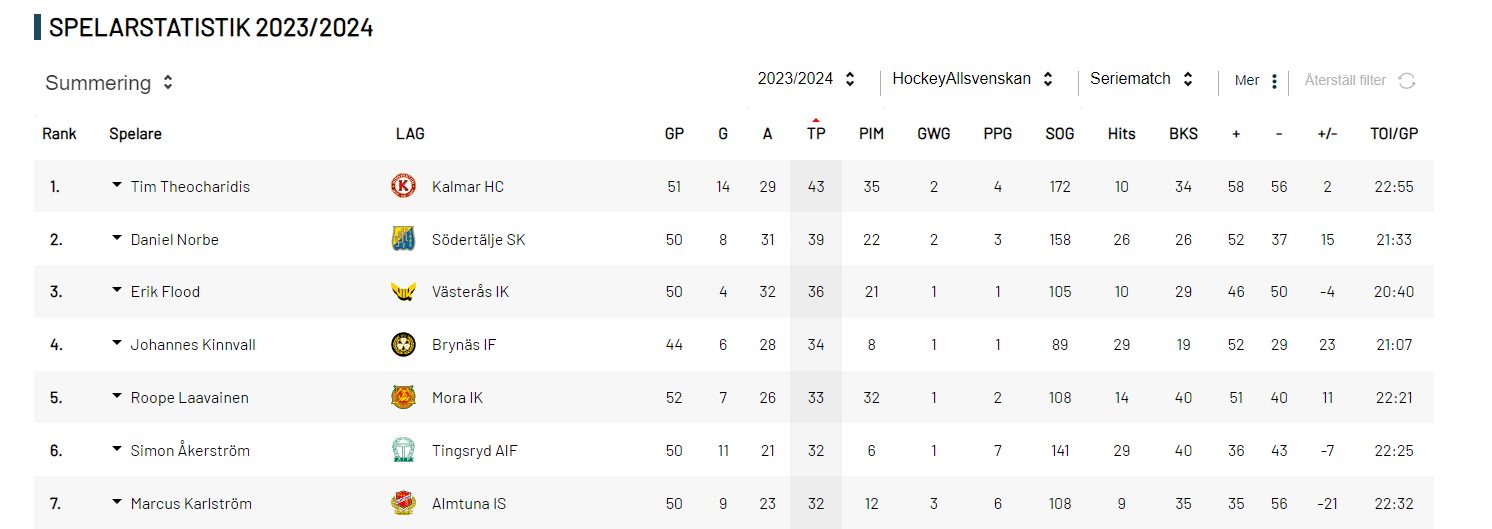Click the Södertälje SK team logo

tap(403, 239)
